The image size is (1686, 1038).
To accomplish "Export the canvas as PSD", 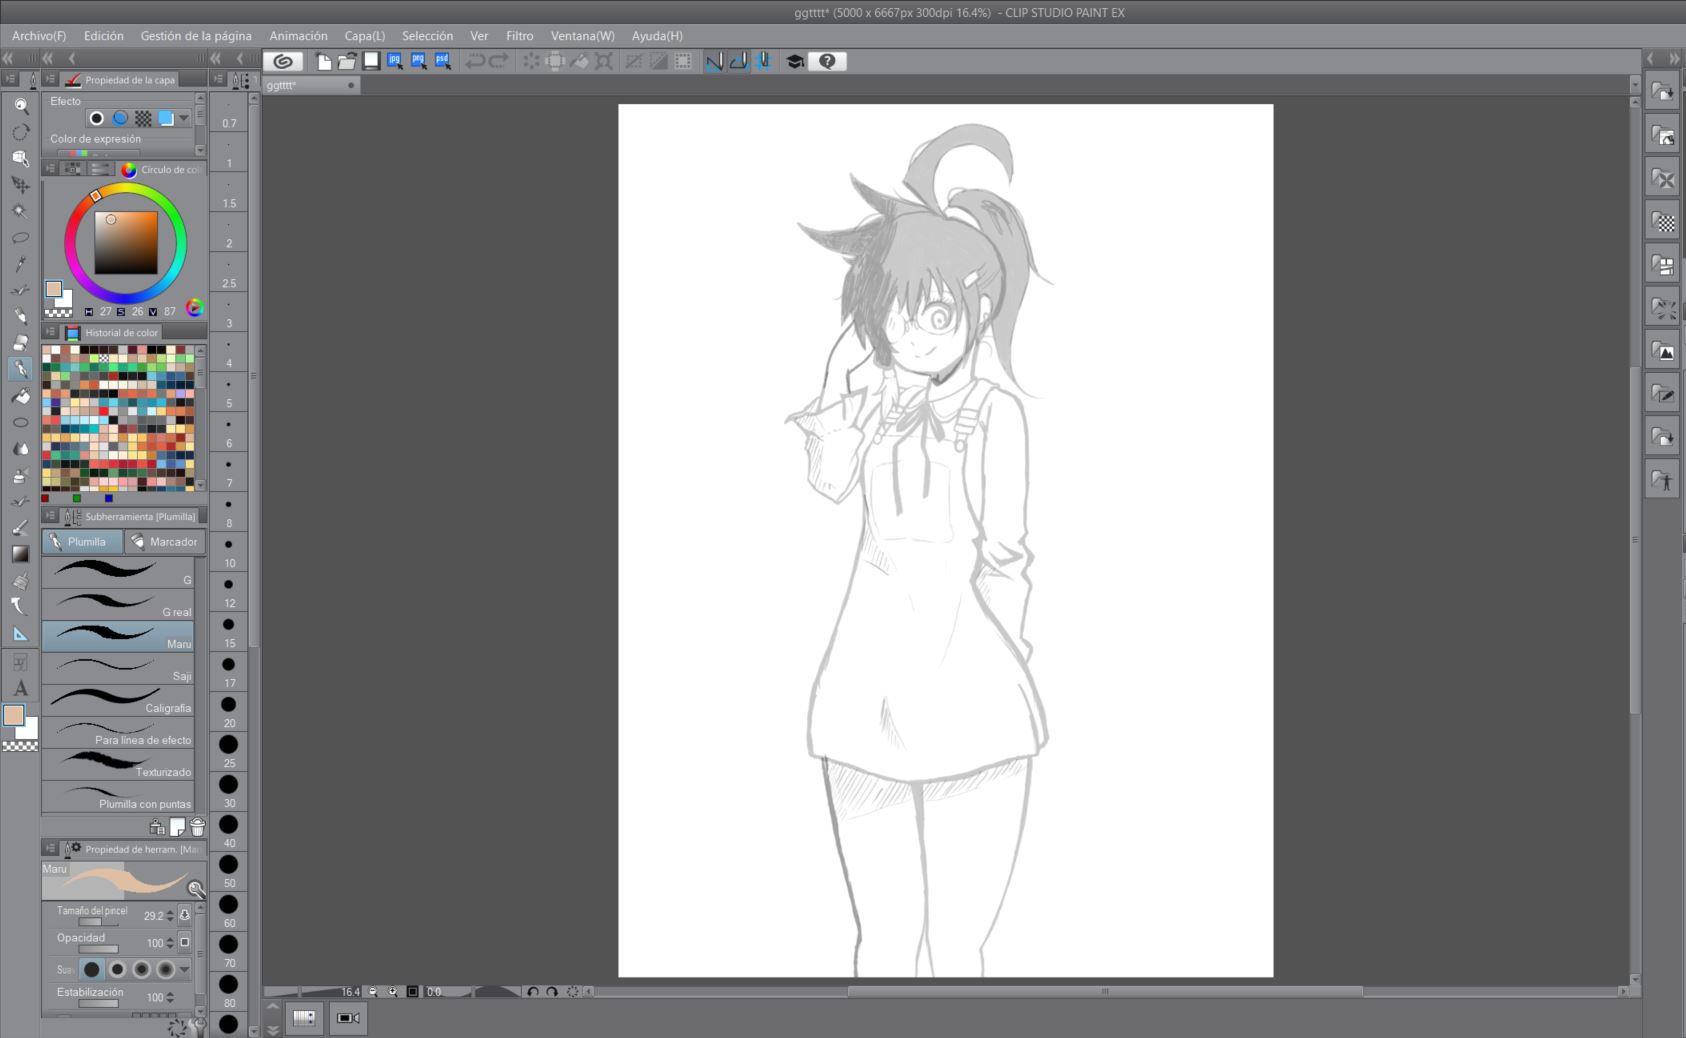I will [x=443, y=61].
